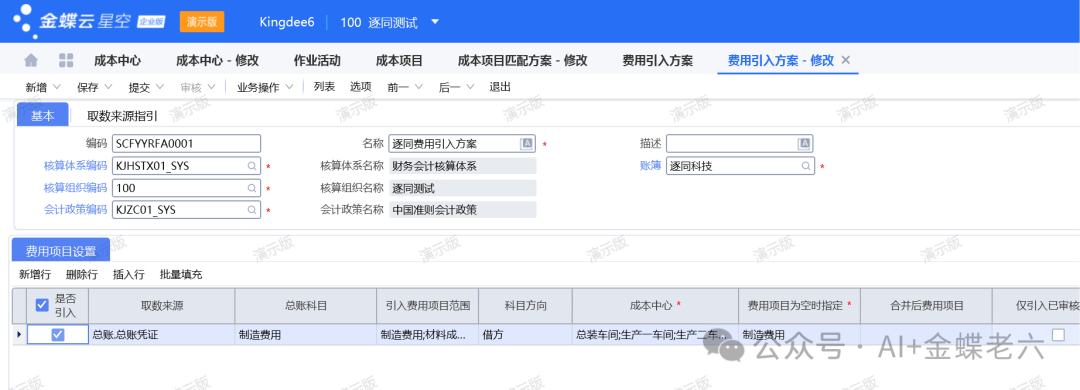This screenshot has width=1080, height=390.
Task: Open the organization switcher dropdown arrow
Action: pyautogui.click(x=435, y=21)
